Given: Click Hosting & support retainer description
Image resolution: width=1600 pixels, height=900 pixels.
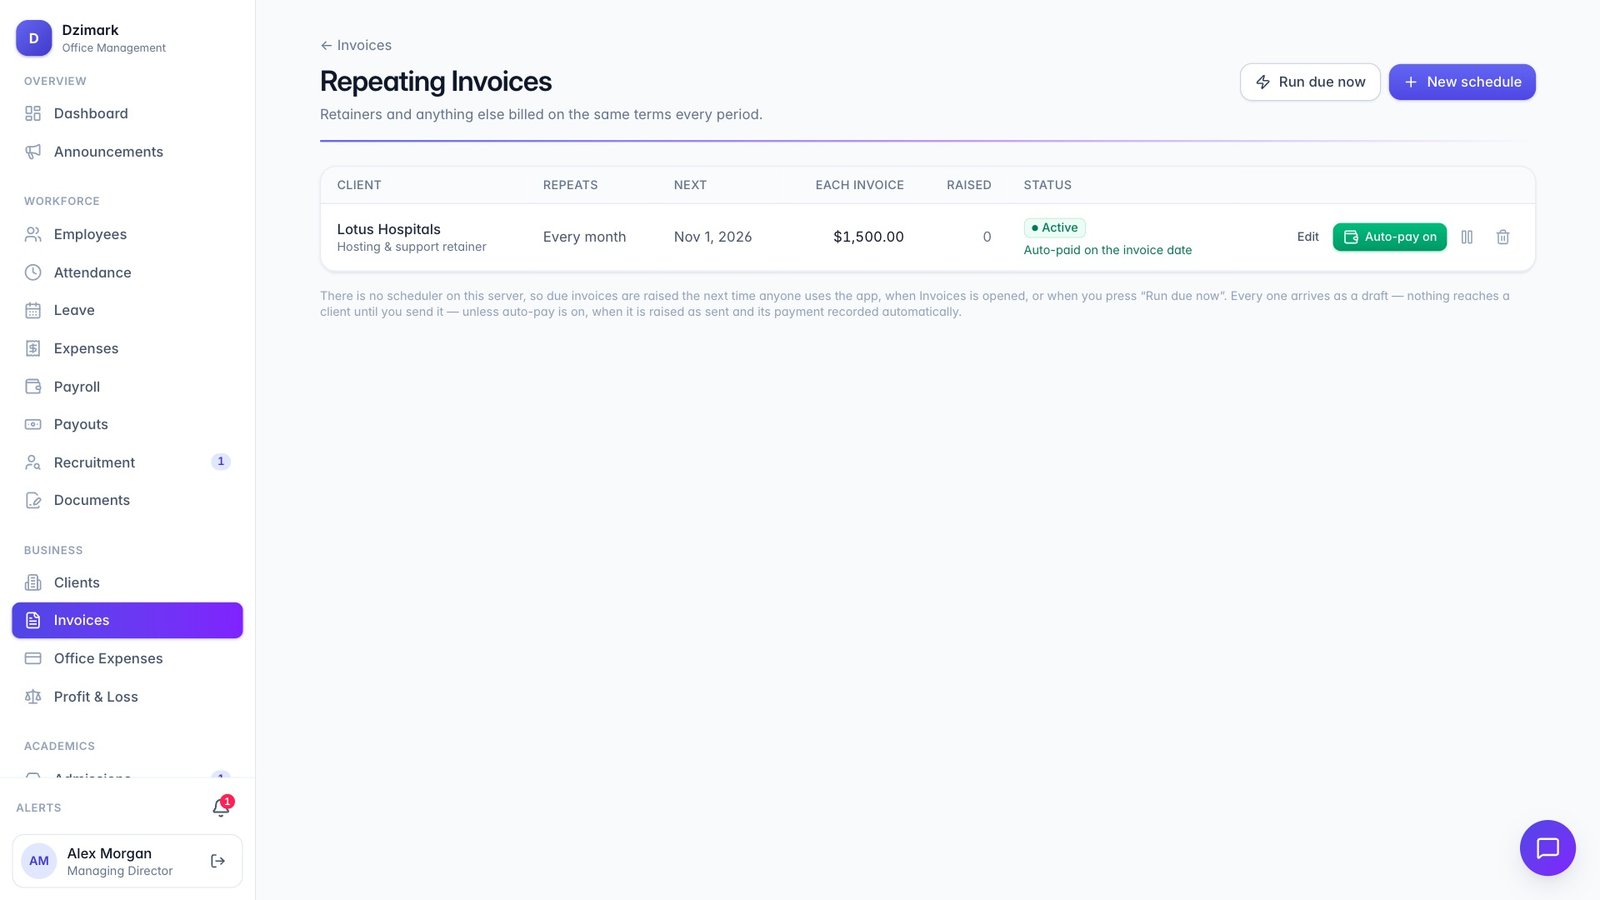Looking at the screenshot, I should tap(411, 247).
